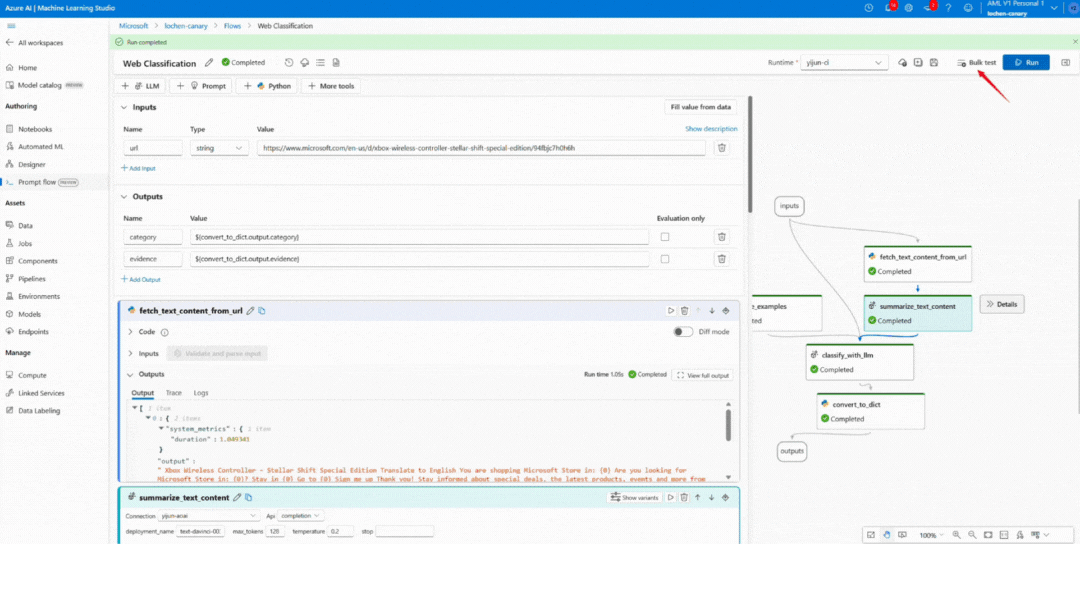Rename fetch_text_content_from_url with pencil icon

251,311
